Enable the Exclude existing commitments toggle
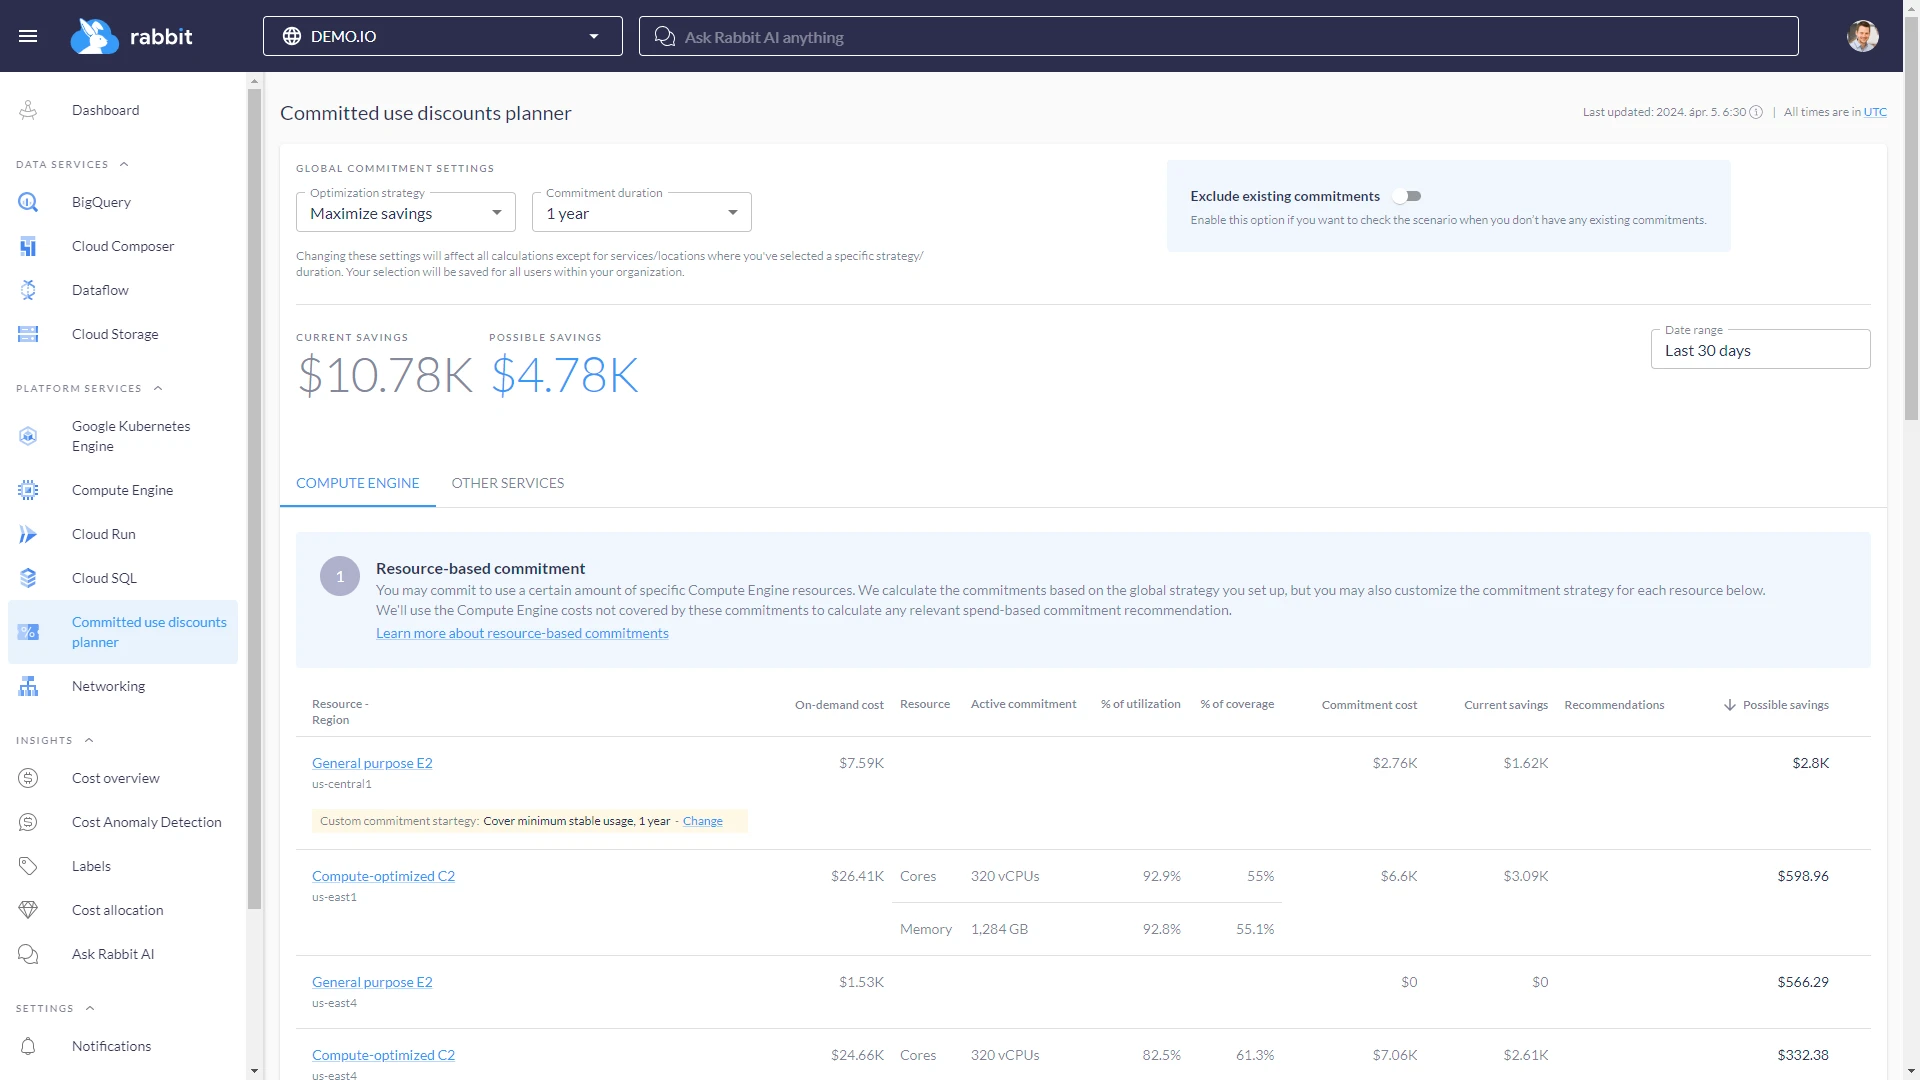 point(1408,196)
